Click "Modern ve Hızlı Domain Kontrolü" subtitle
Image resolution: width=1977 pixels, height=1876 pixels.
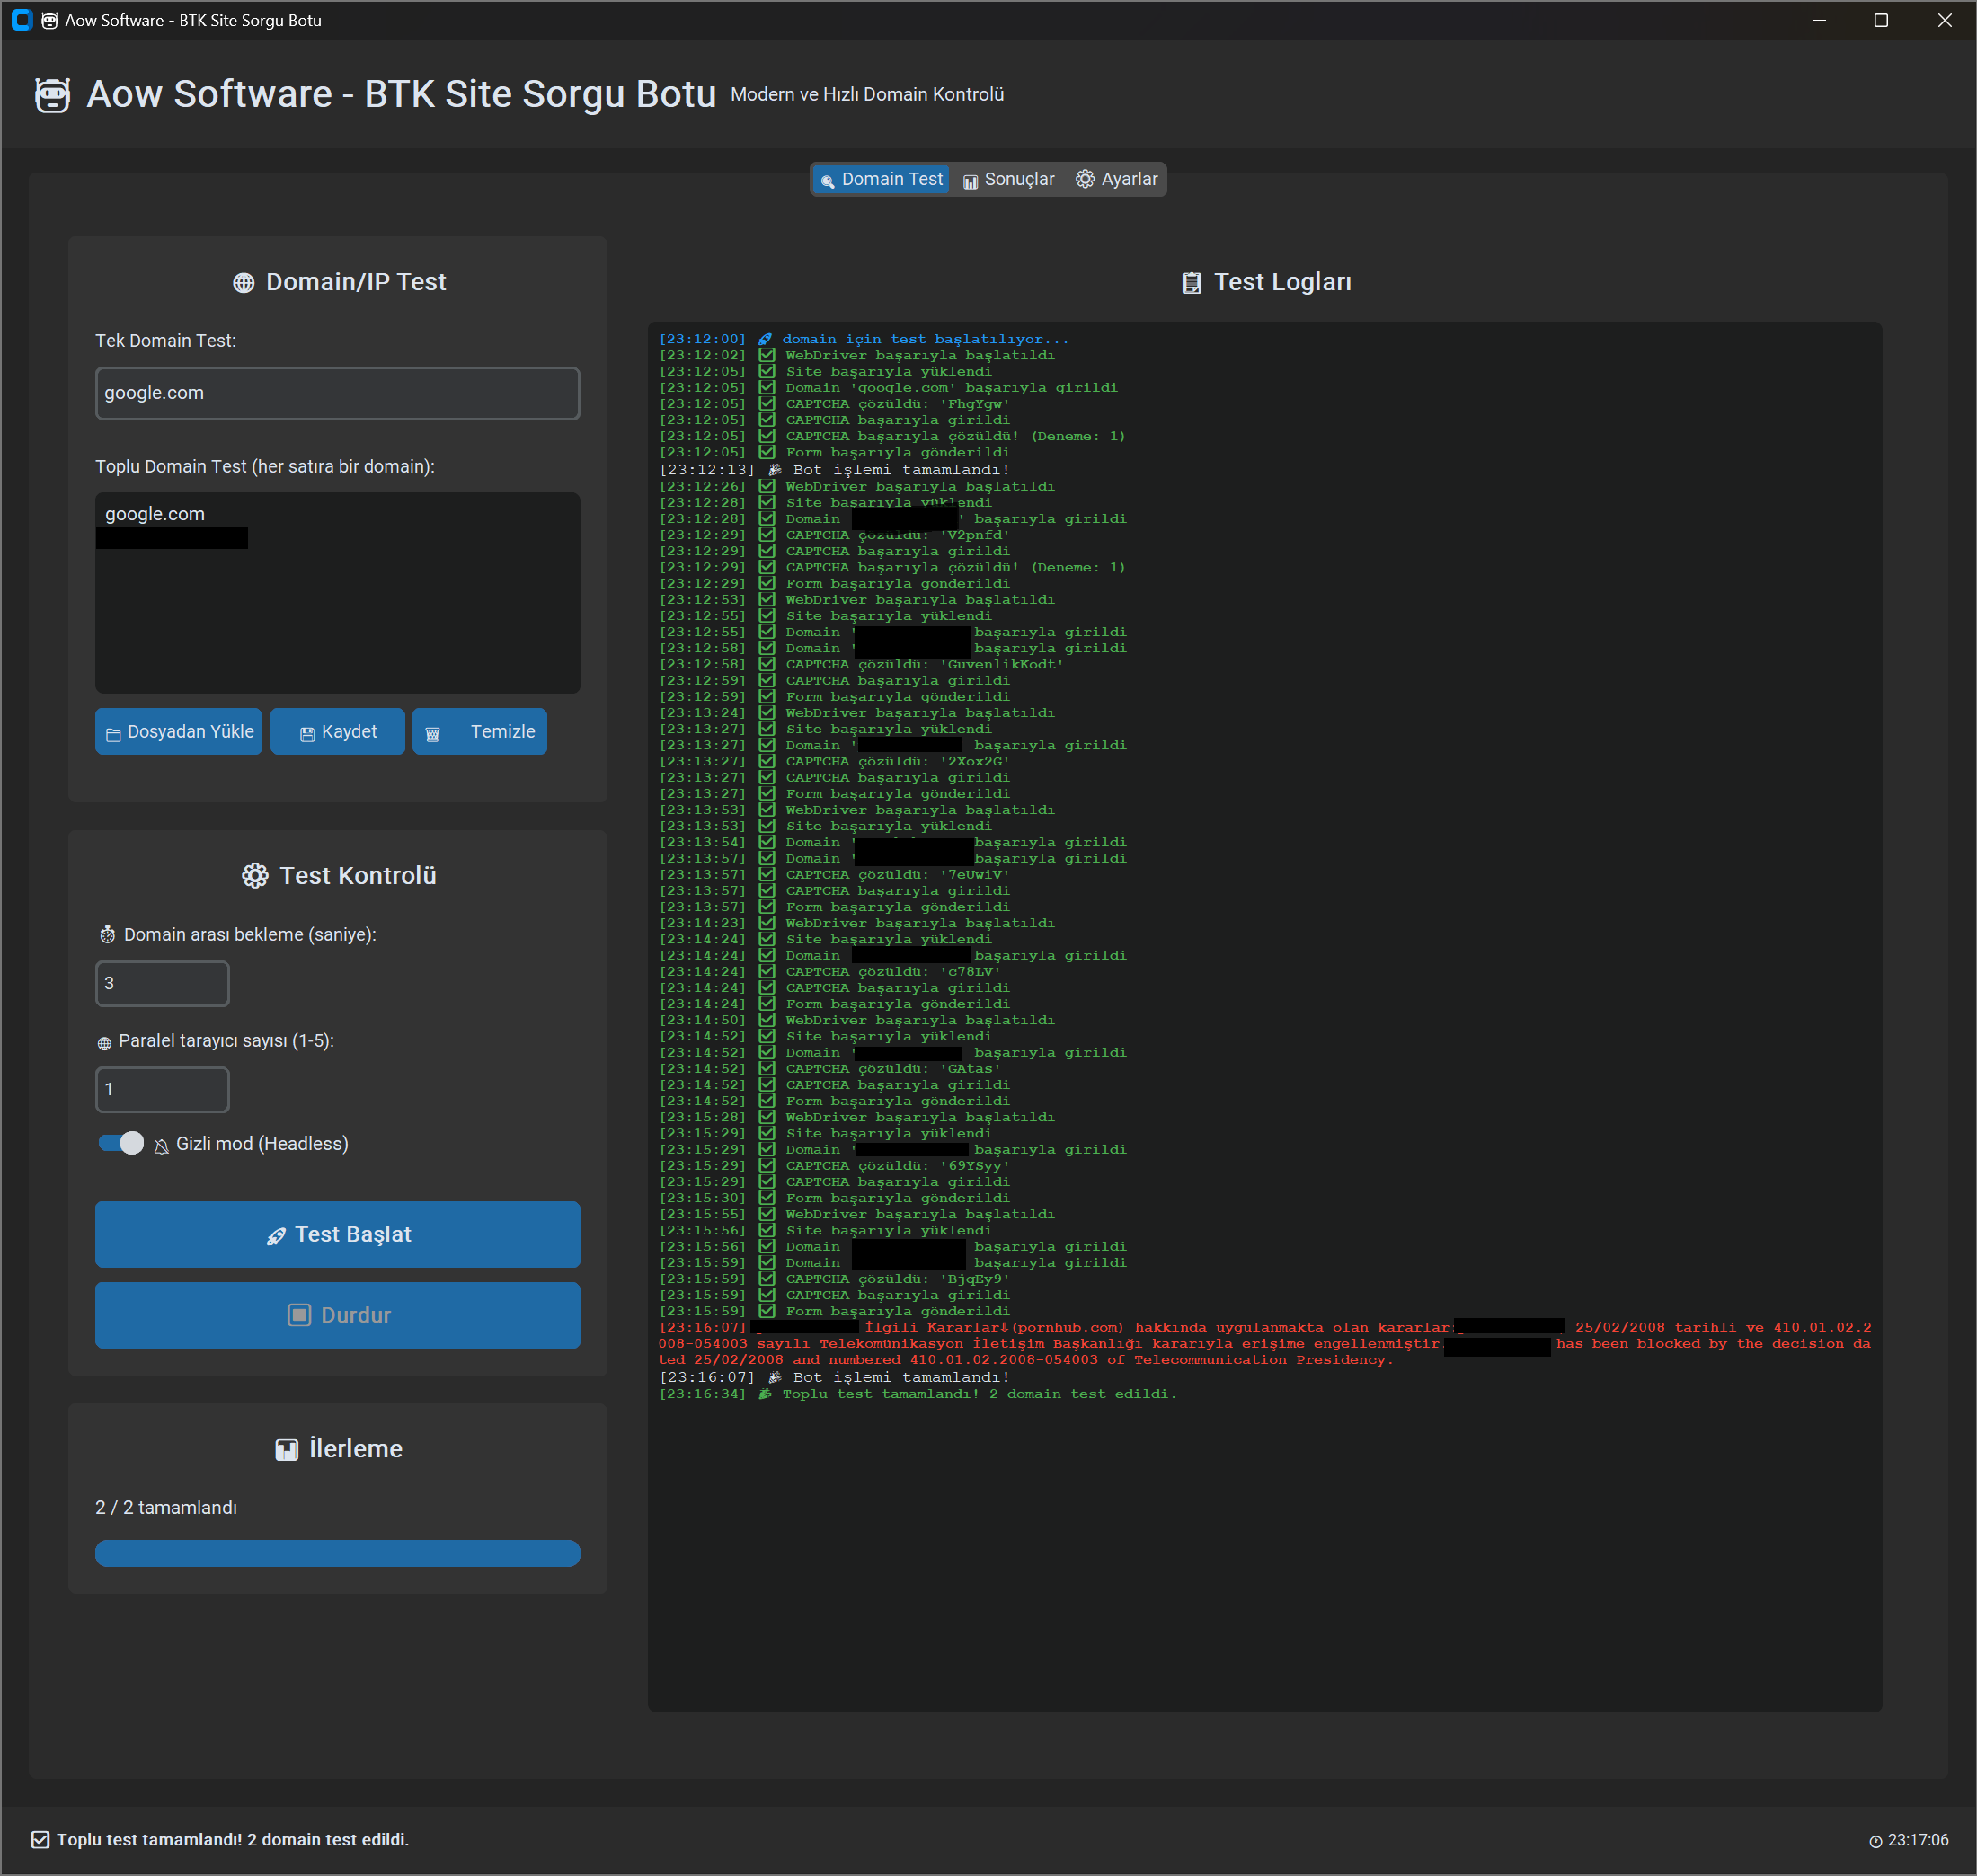[867, 95]
